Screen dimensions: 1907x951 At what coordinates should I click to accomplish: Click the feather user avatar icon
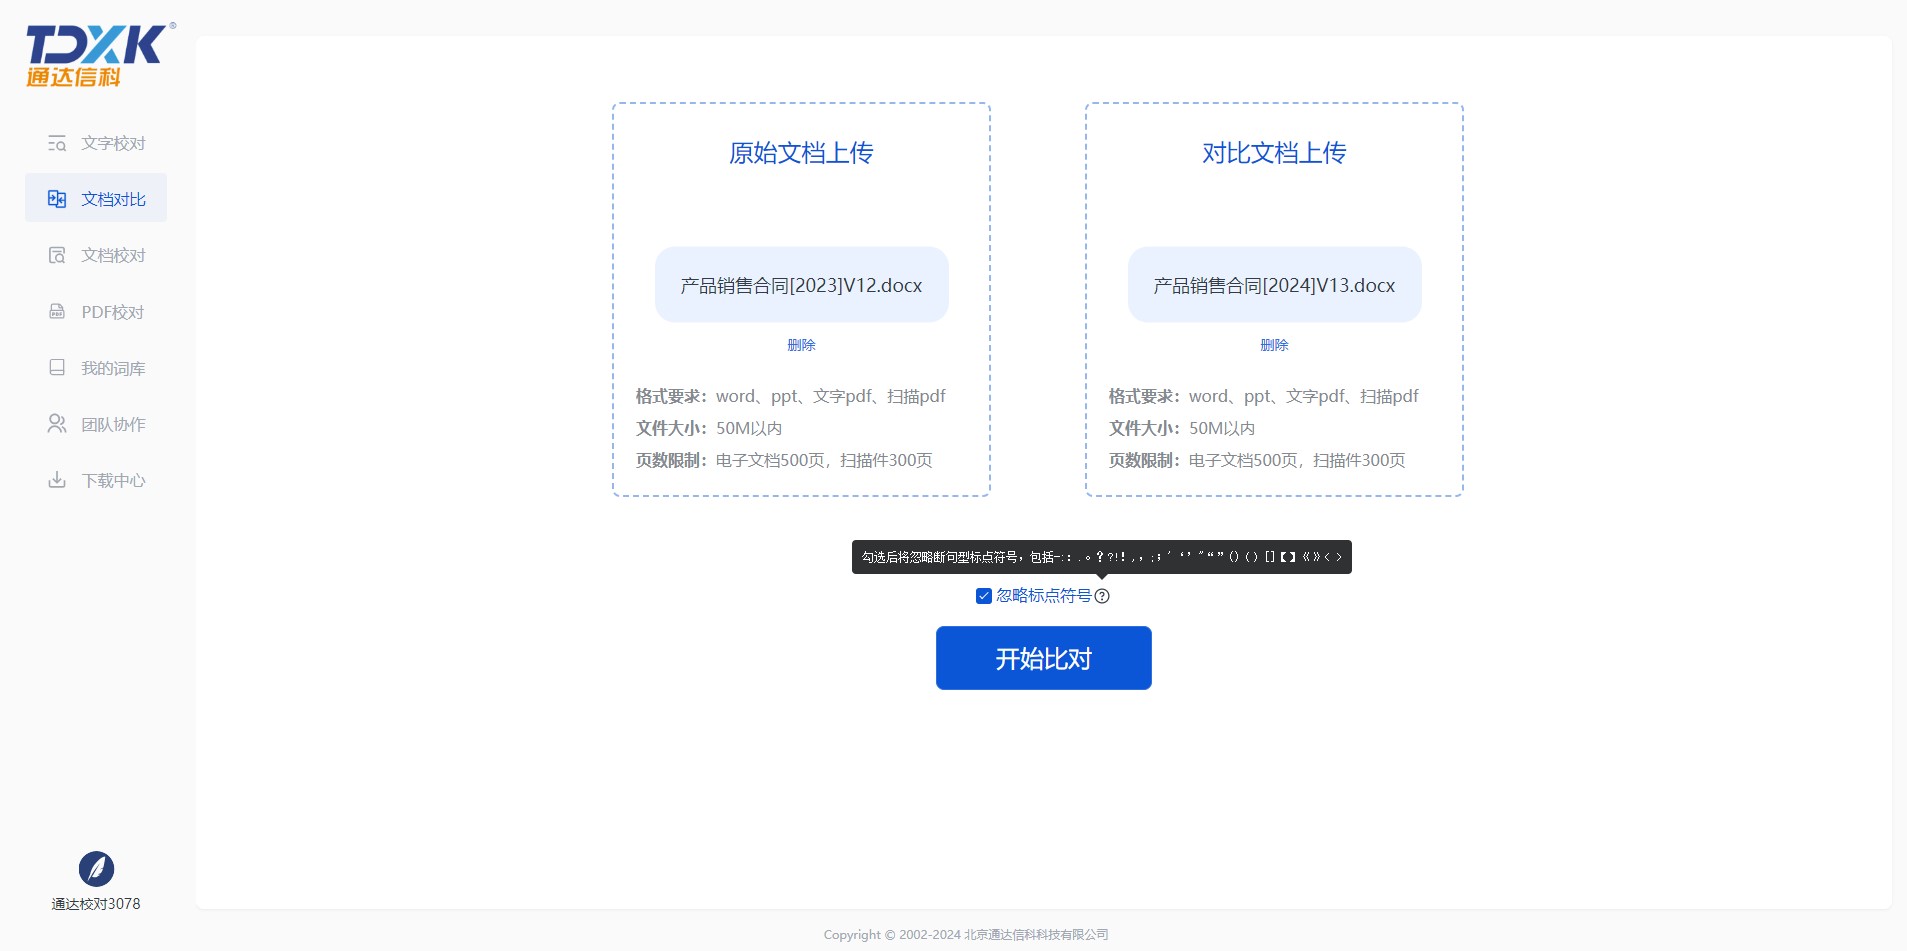(96, 869)
